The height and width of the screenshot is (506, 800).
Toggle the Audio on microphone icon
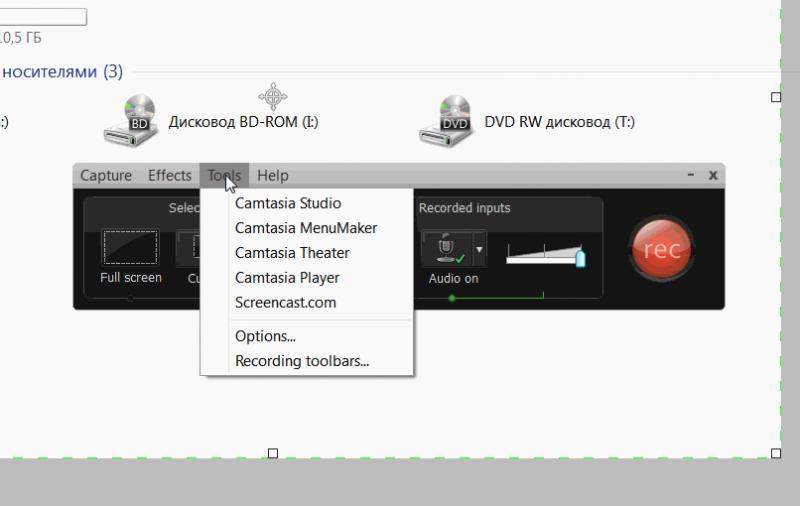click(447, 248)
